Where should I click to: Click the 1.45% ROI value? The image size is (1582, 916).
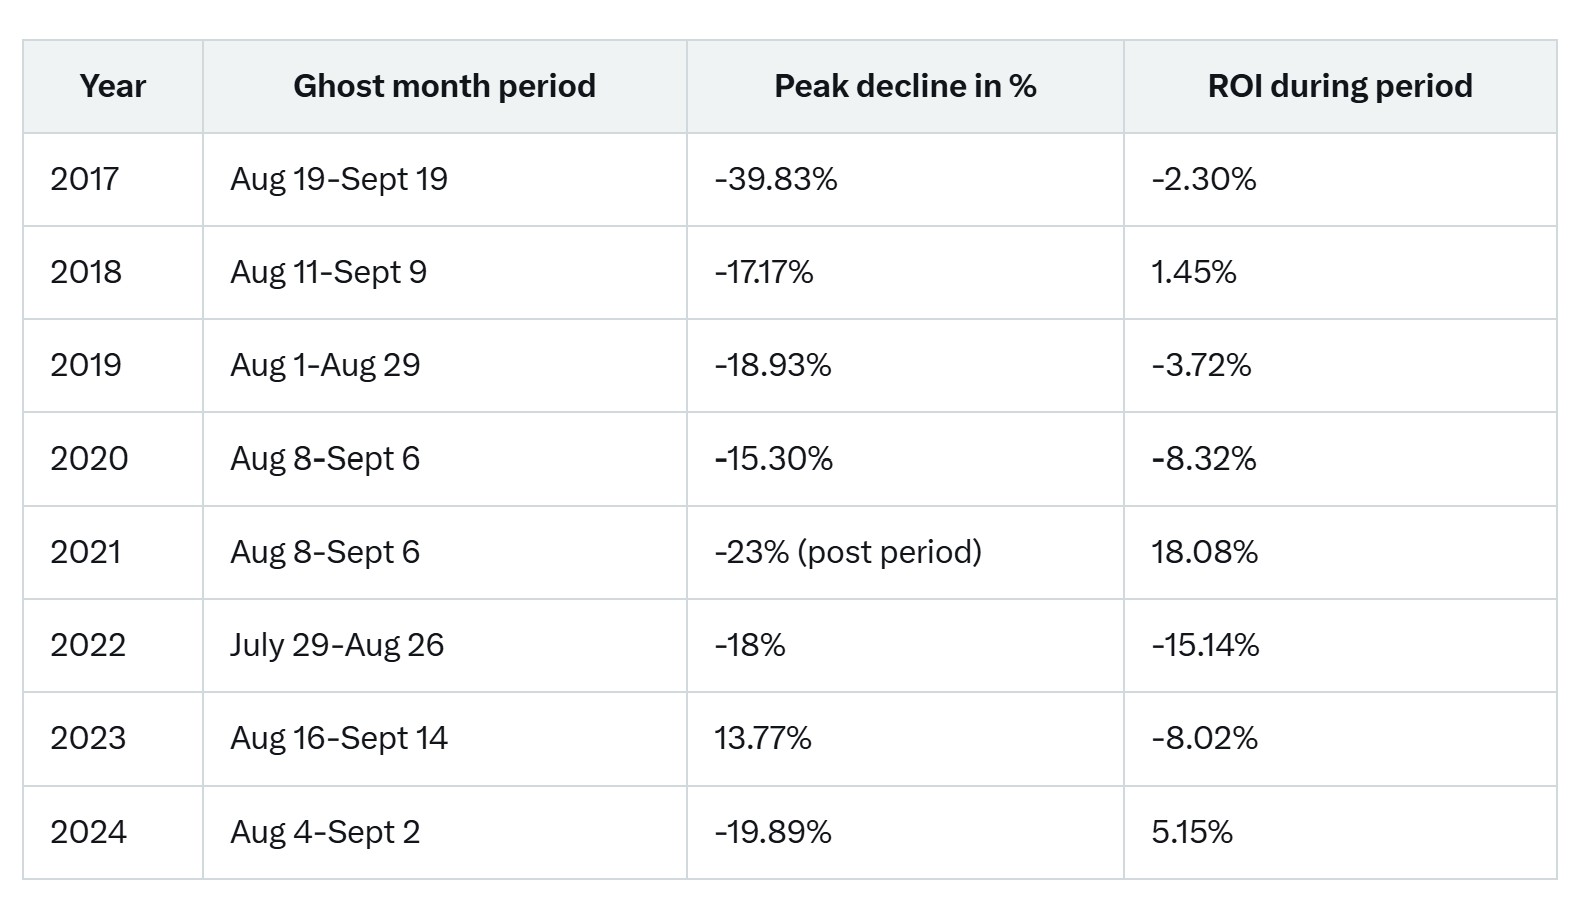click(x=1194, y=273)
